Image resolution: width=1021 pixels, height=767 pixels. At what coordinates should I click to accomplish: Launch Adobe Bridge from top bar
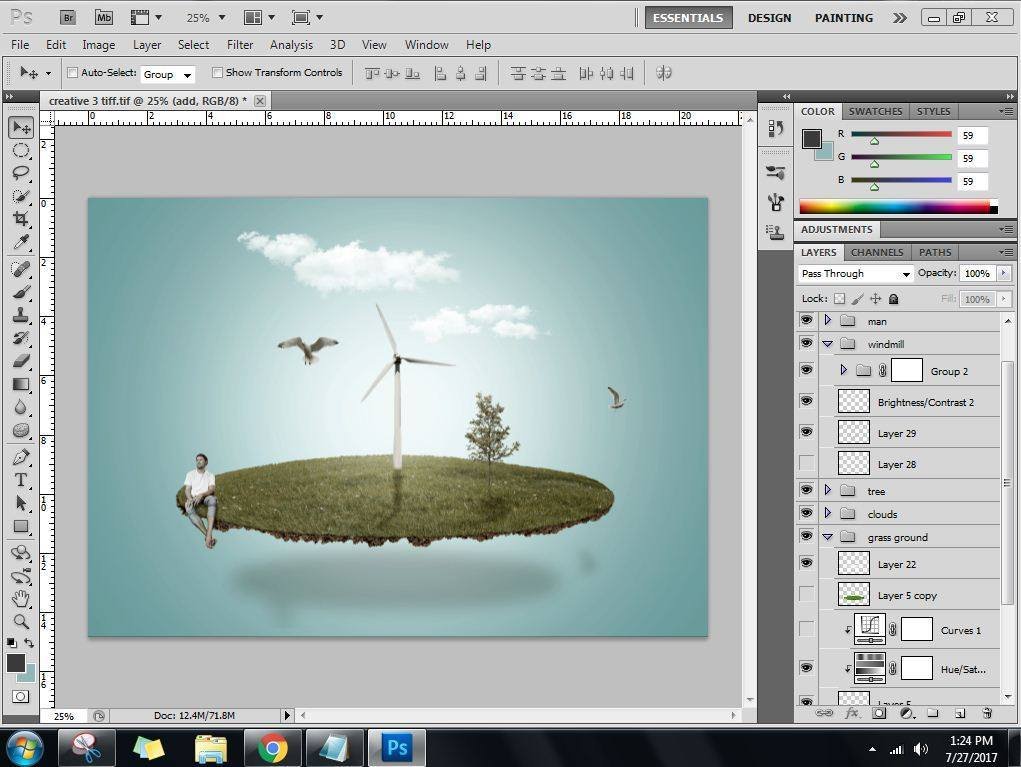68,18
